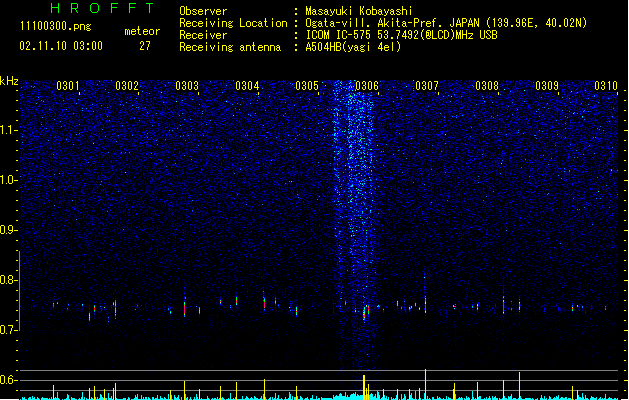Image resolution: width=629 pixels, height=400 pixels.
Task: Click the 0.6 kHz axis label
Action: coord(8,380)
